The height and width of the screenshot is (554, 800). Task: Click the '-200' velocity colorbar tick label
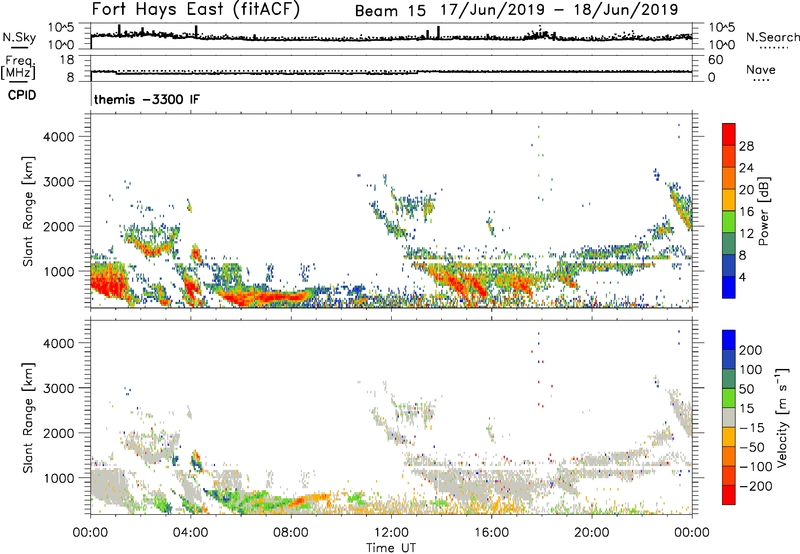[x=755, y=486]
